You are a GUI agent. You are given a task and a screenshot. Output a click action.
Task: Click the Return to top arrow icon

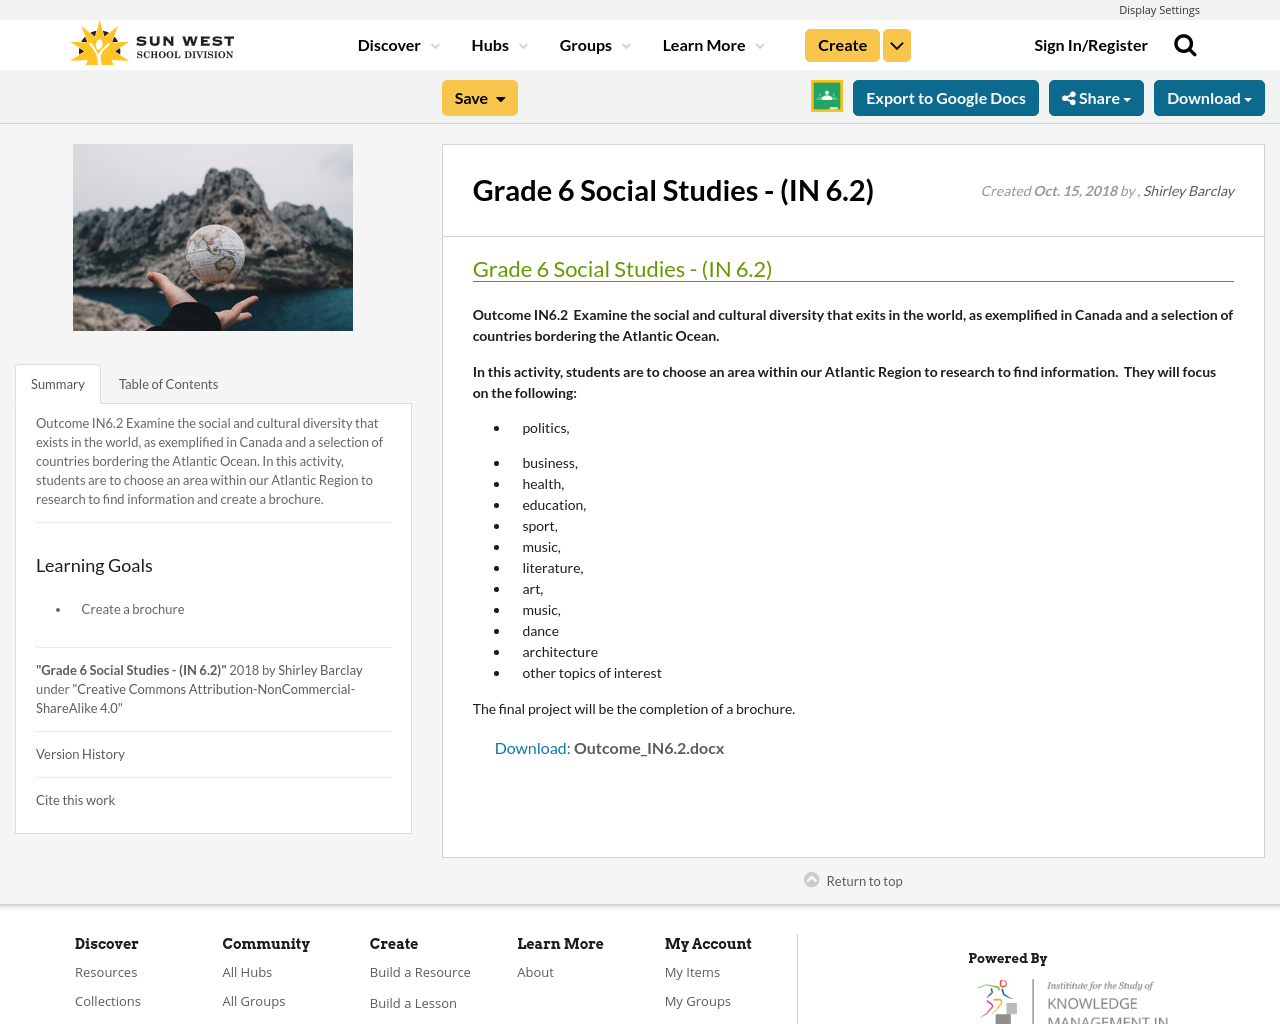point(811,880)
